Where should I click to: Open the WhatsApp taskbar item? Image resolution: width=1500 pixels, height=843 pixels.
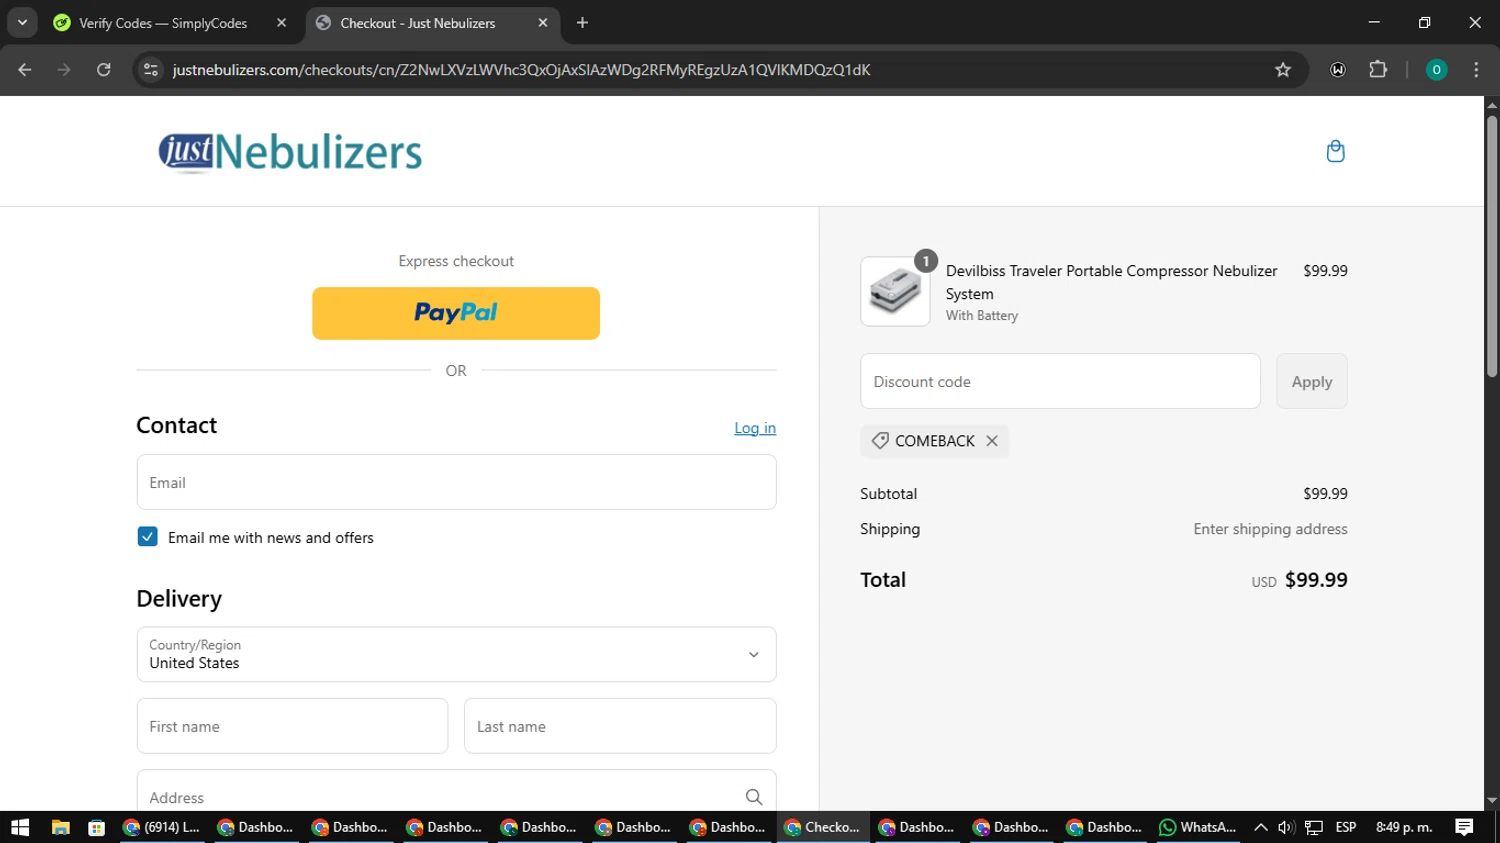pos(1198,827)
